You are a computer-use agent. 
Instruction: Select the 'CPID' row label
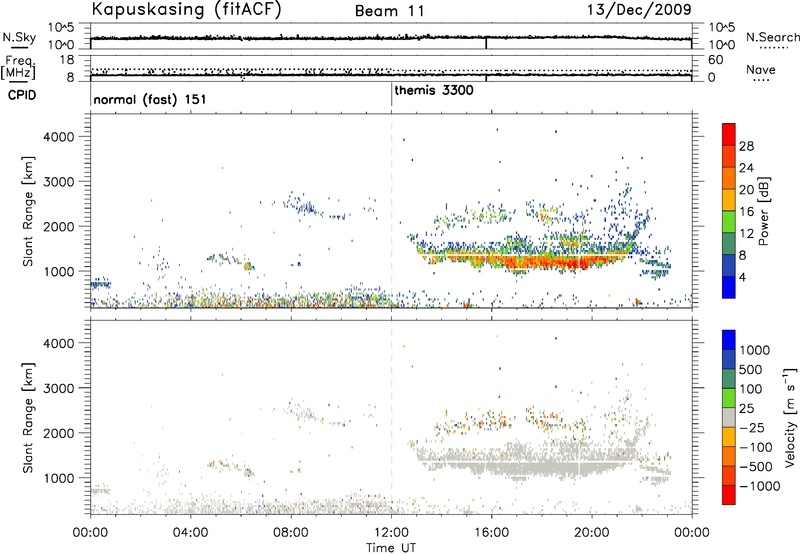(x=22, y=95)
